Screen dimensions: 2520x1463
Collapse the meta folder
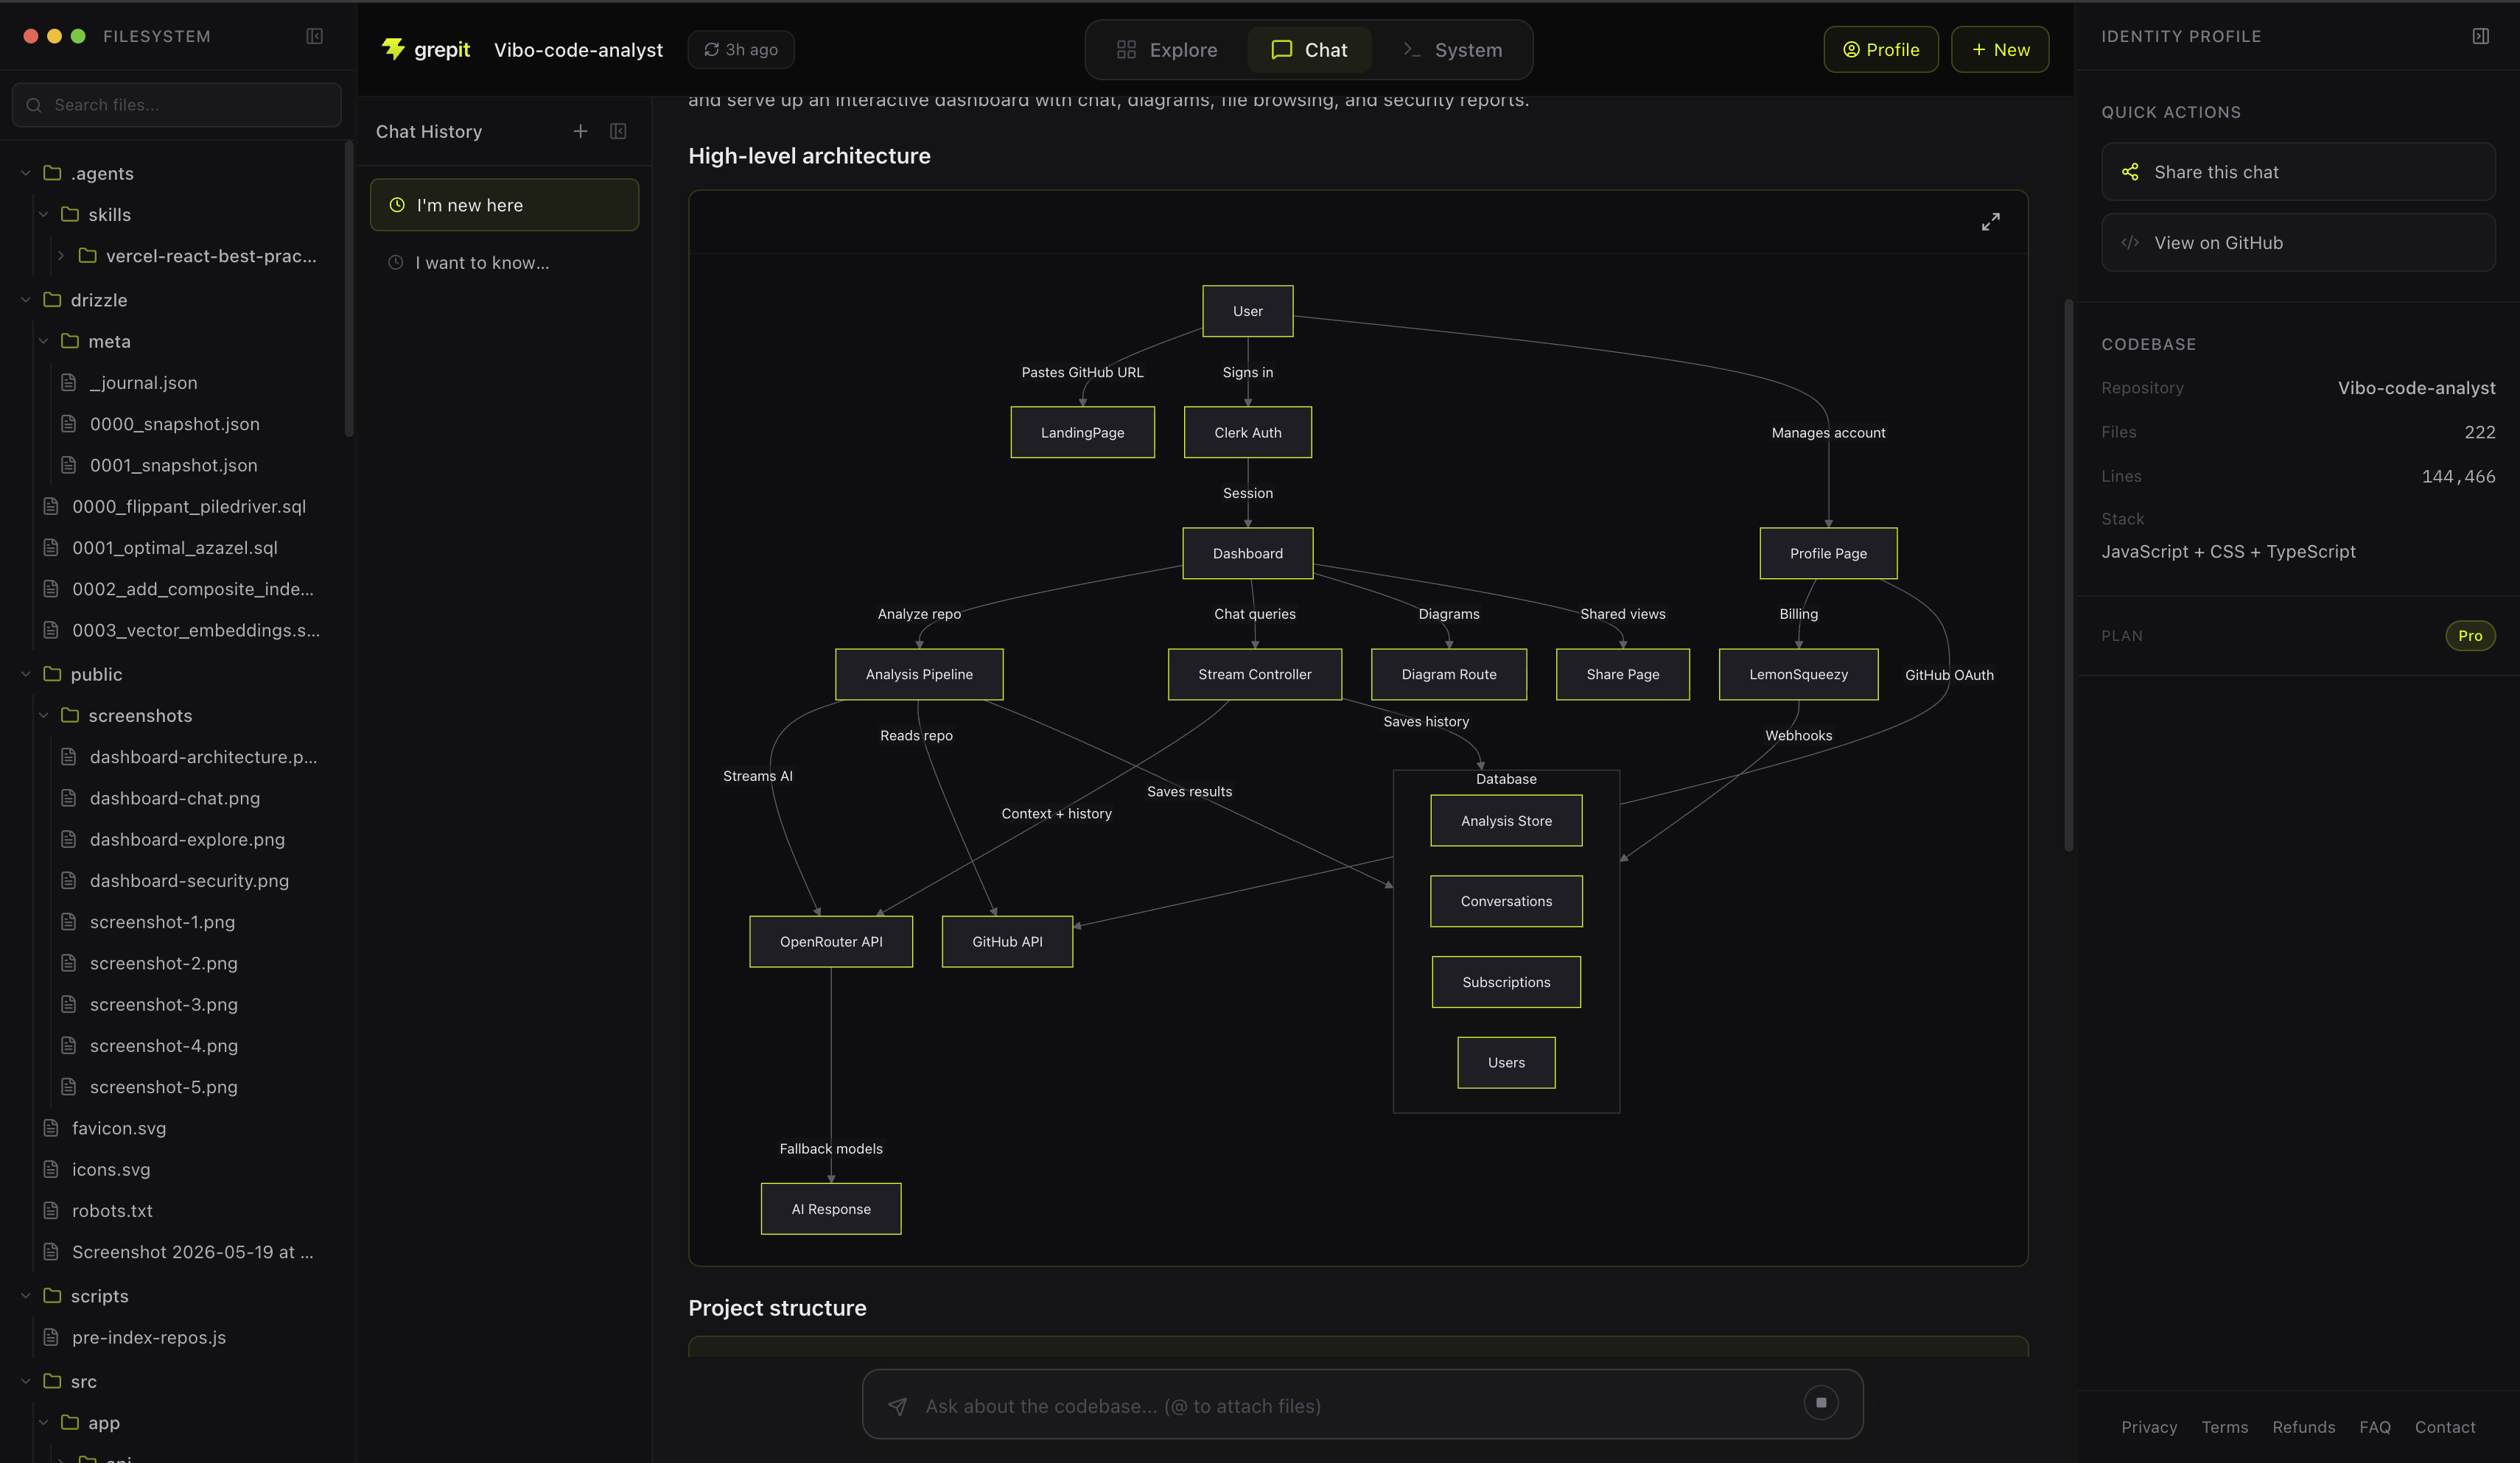click(x=43, y=341)
